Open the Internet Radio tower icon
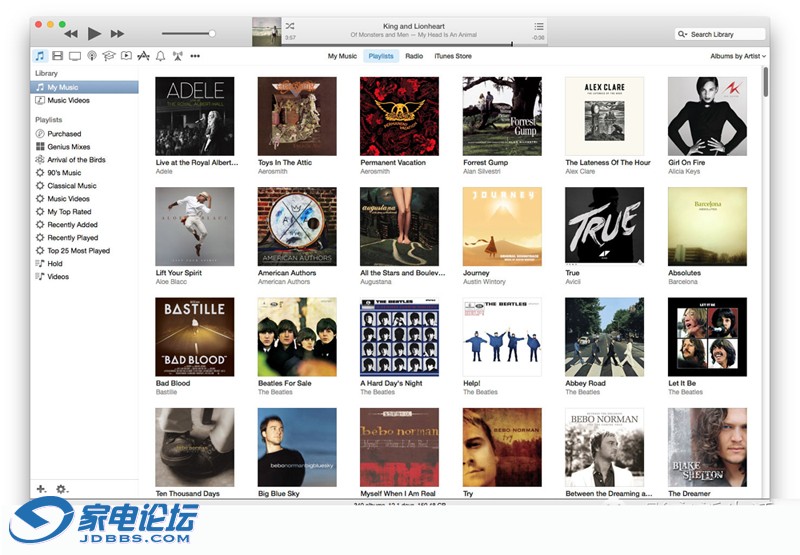Image resolution: width=800 pixels, height=555 pixels. [x=178, y=56]
